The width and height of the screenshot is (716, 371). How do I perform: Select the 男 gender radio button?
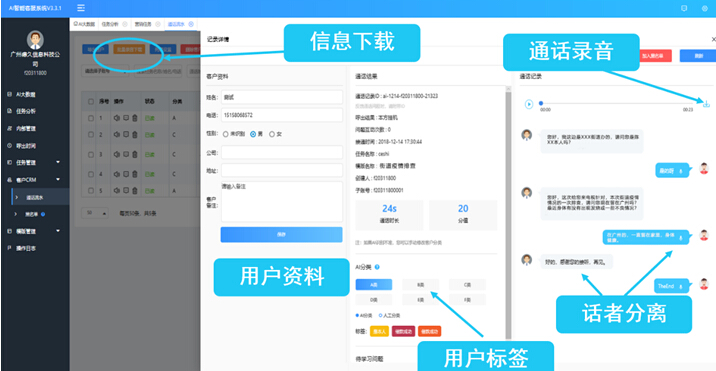click(x=253, y=134)
